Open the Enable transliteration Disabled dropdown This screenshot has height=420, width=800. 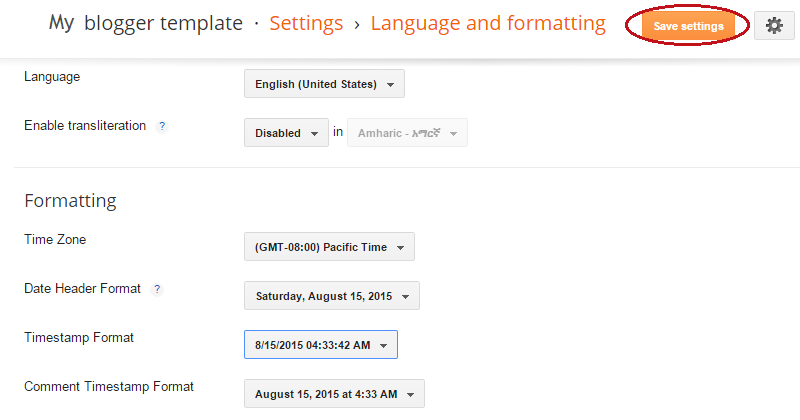286,133
